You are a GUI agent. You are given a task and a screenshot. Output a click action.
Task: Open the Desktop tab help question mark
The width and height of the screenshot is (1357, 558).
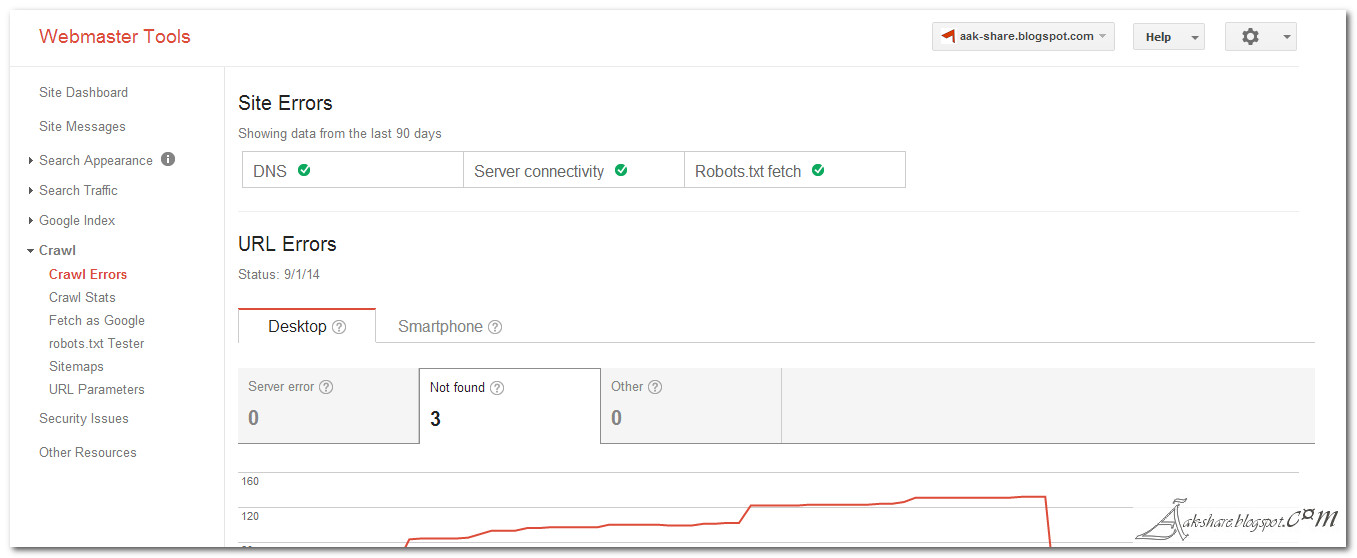(x=339, y=327)
